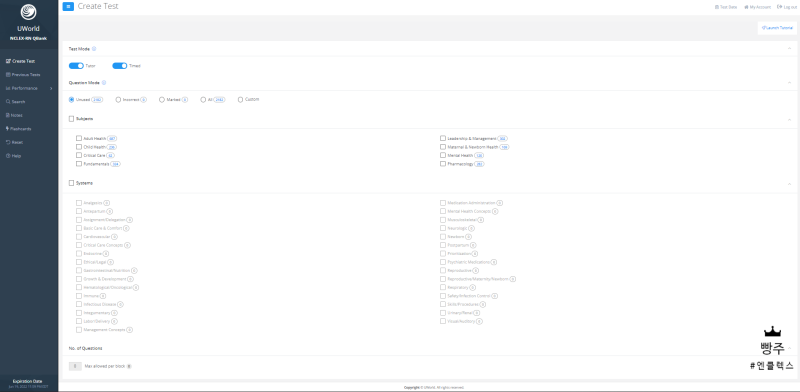Screen dimensions: 800x392
Task: Select the Incorrect question mode radio
Action: tap(118, 100)
